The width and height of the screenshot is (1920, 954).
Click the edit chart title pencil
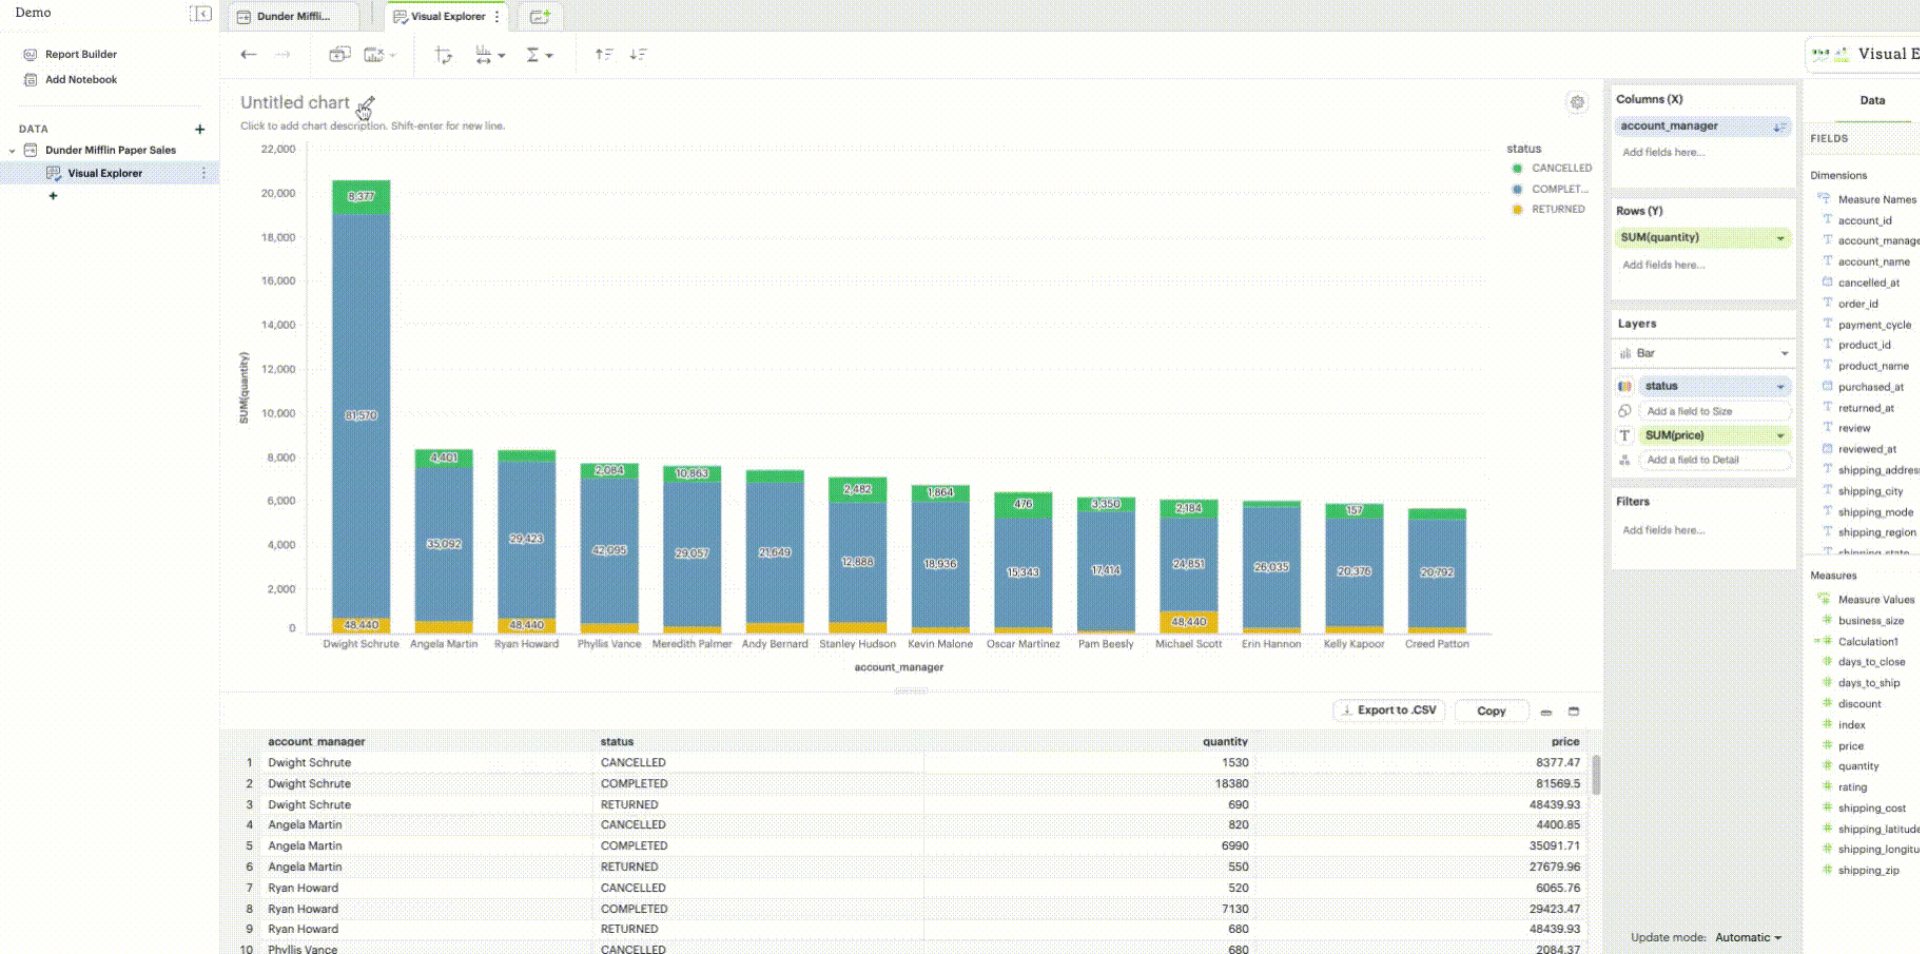(x=366, y=104)
